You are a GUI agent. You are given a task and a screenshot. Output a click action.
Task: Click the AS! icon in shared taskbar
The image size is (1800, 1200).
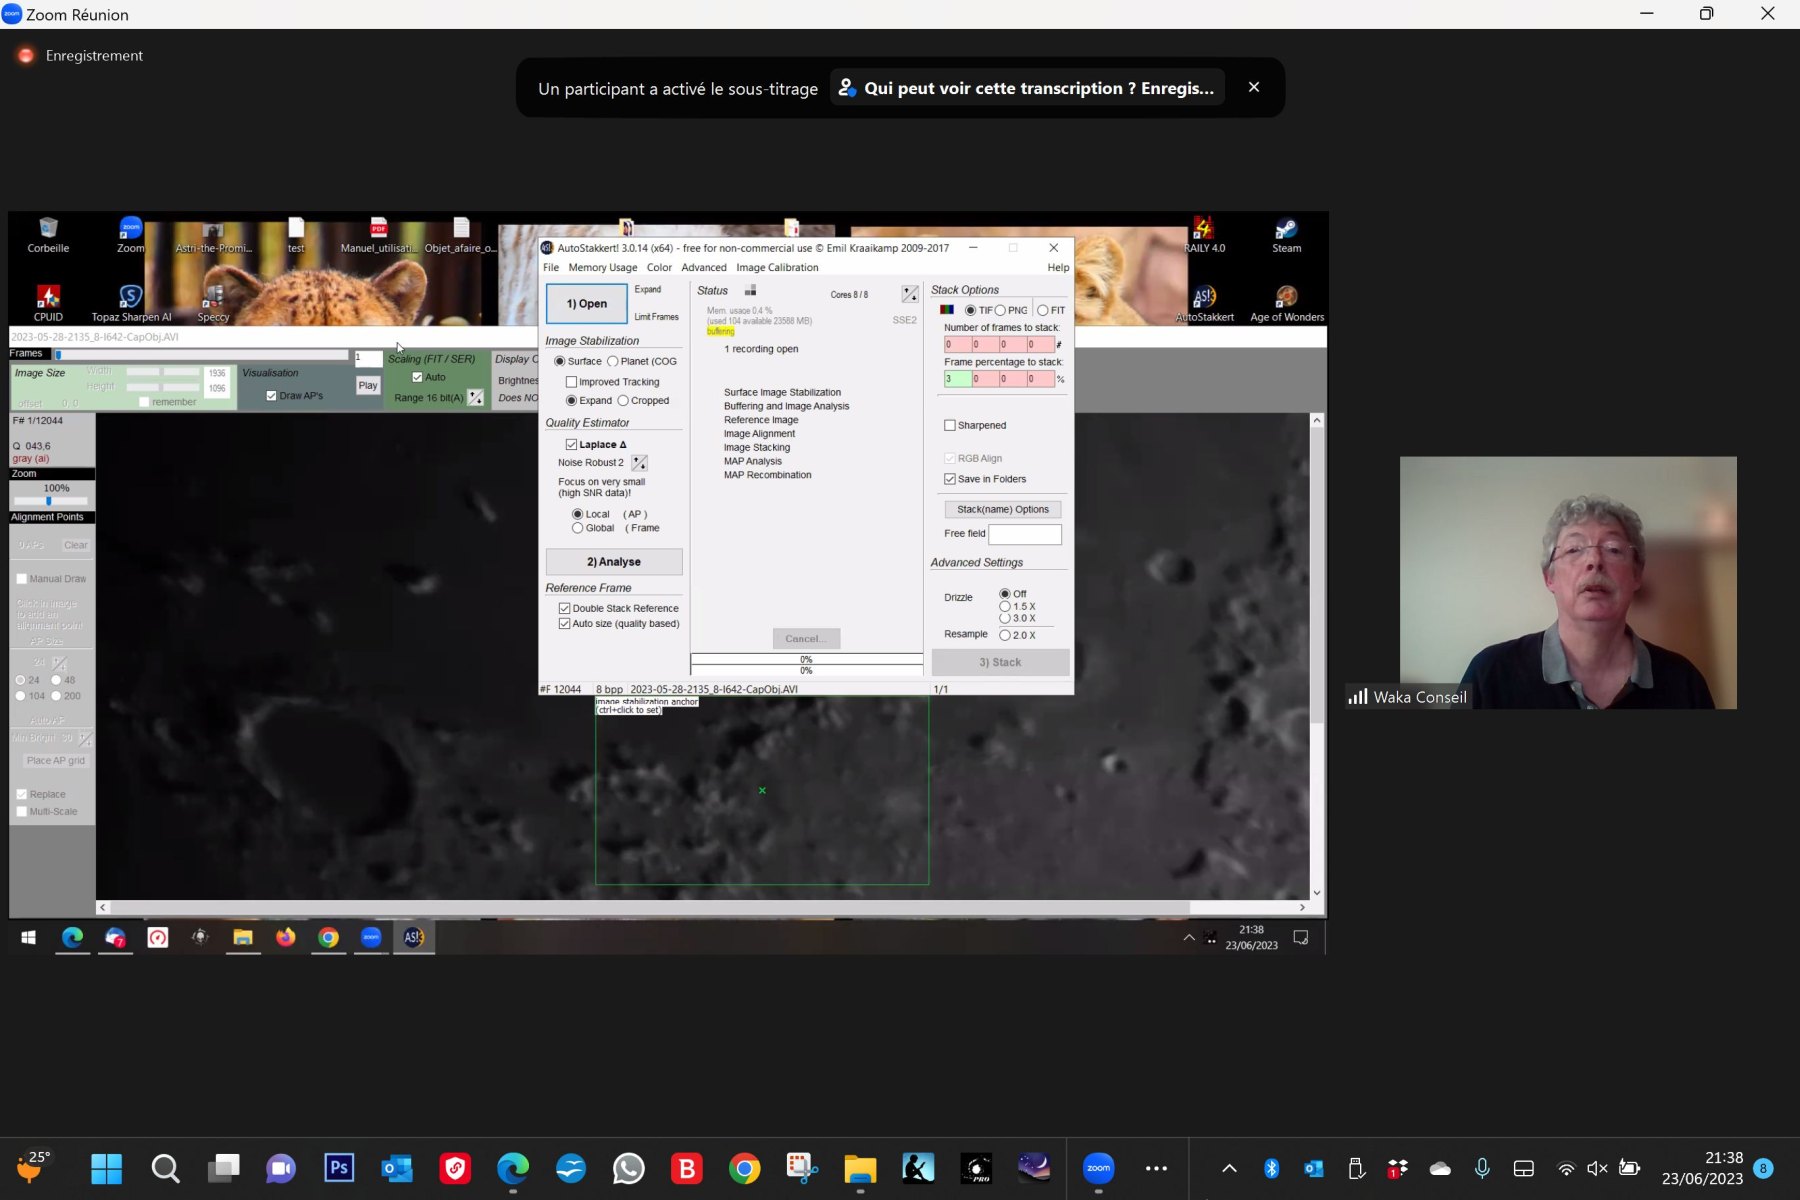[413, 937]
